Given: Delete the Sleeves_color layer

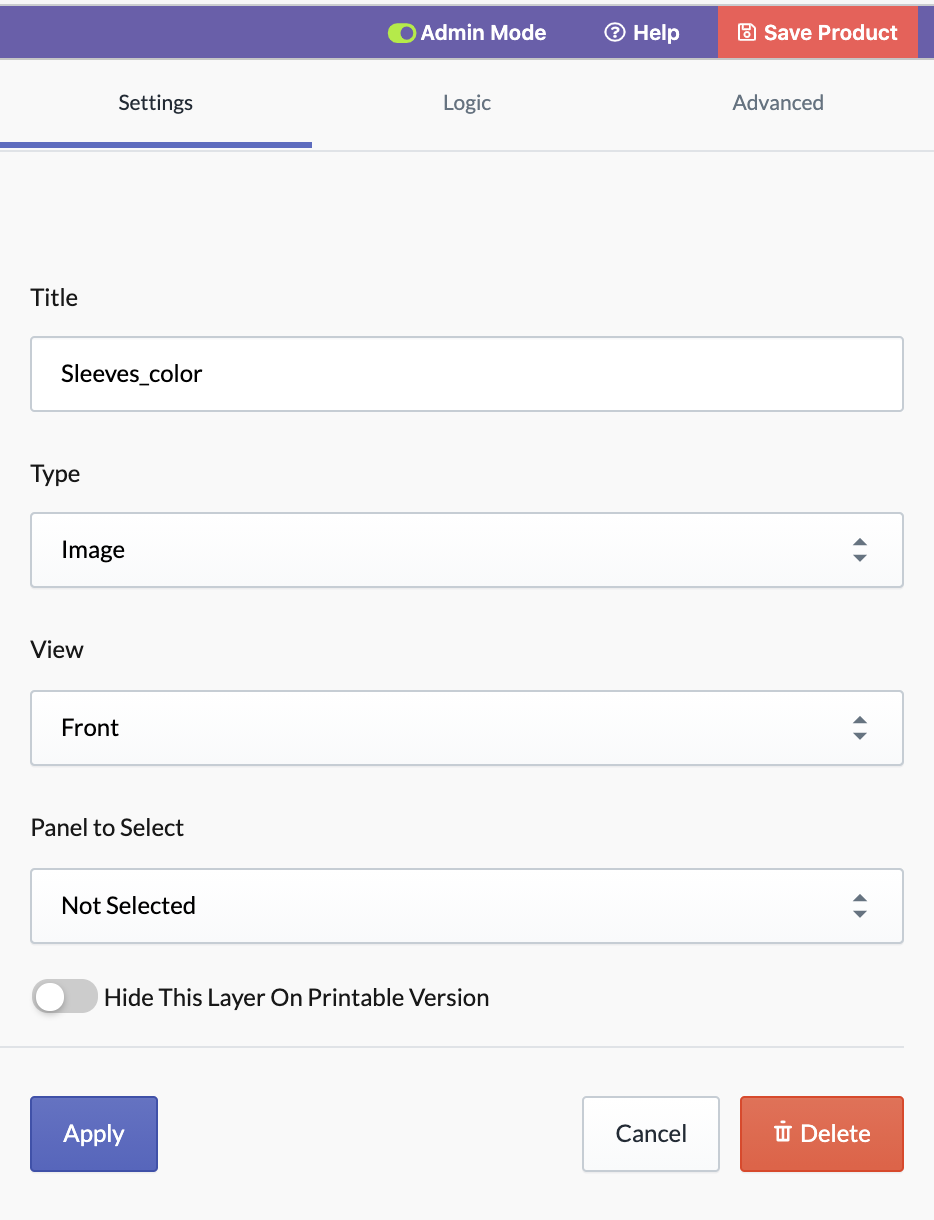Looking at the screenshot, I should (822, 1134).
